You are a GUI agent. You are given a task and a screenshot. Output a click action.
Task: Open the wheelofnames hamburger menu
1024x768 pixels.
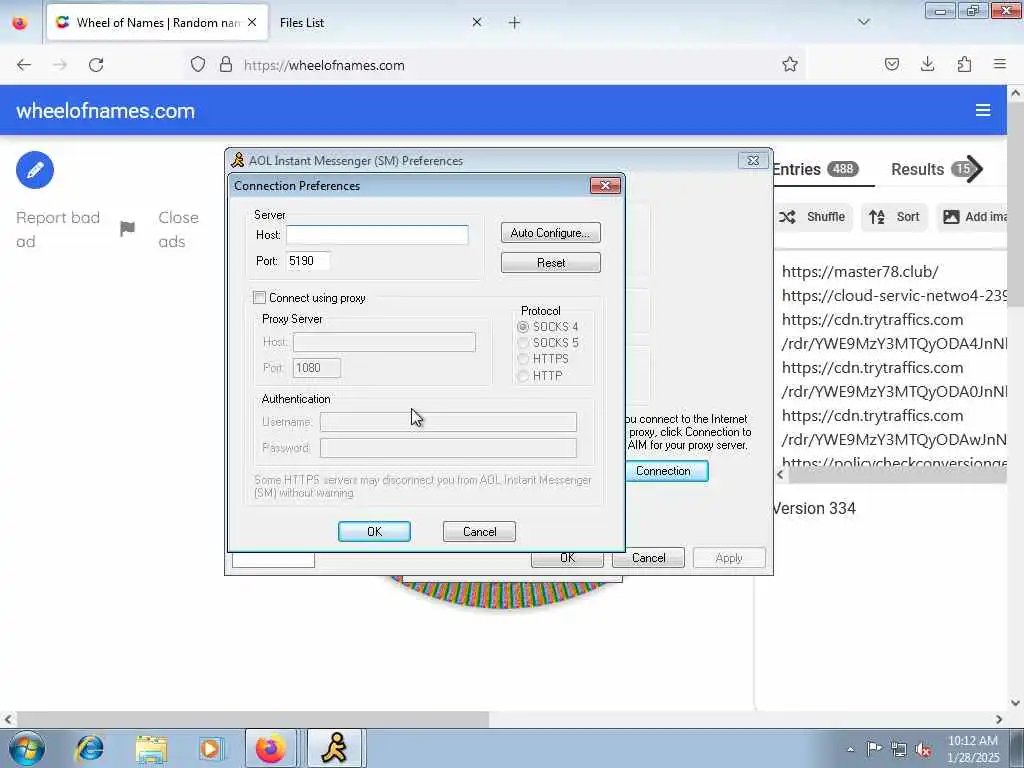983,110
